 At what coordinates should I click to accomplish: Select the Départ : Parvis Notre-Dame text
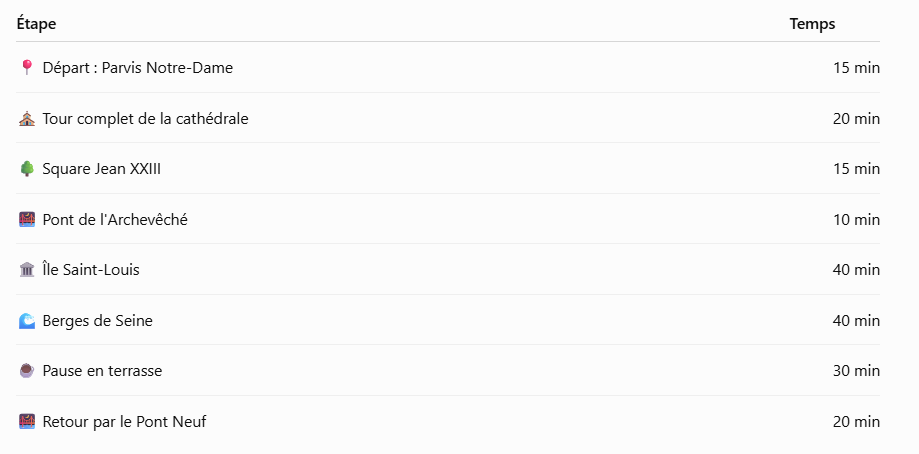point(138,68)
